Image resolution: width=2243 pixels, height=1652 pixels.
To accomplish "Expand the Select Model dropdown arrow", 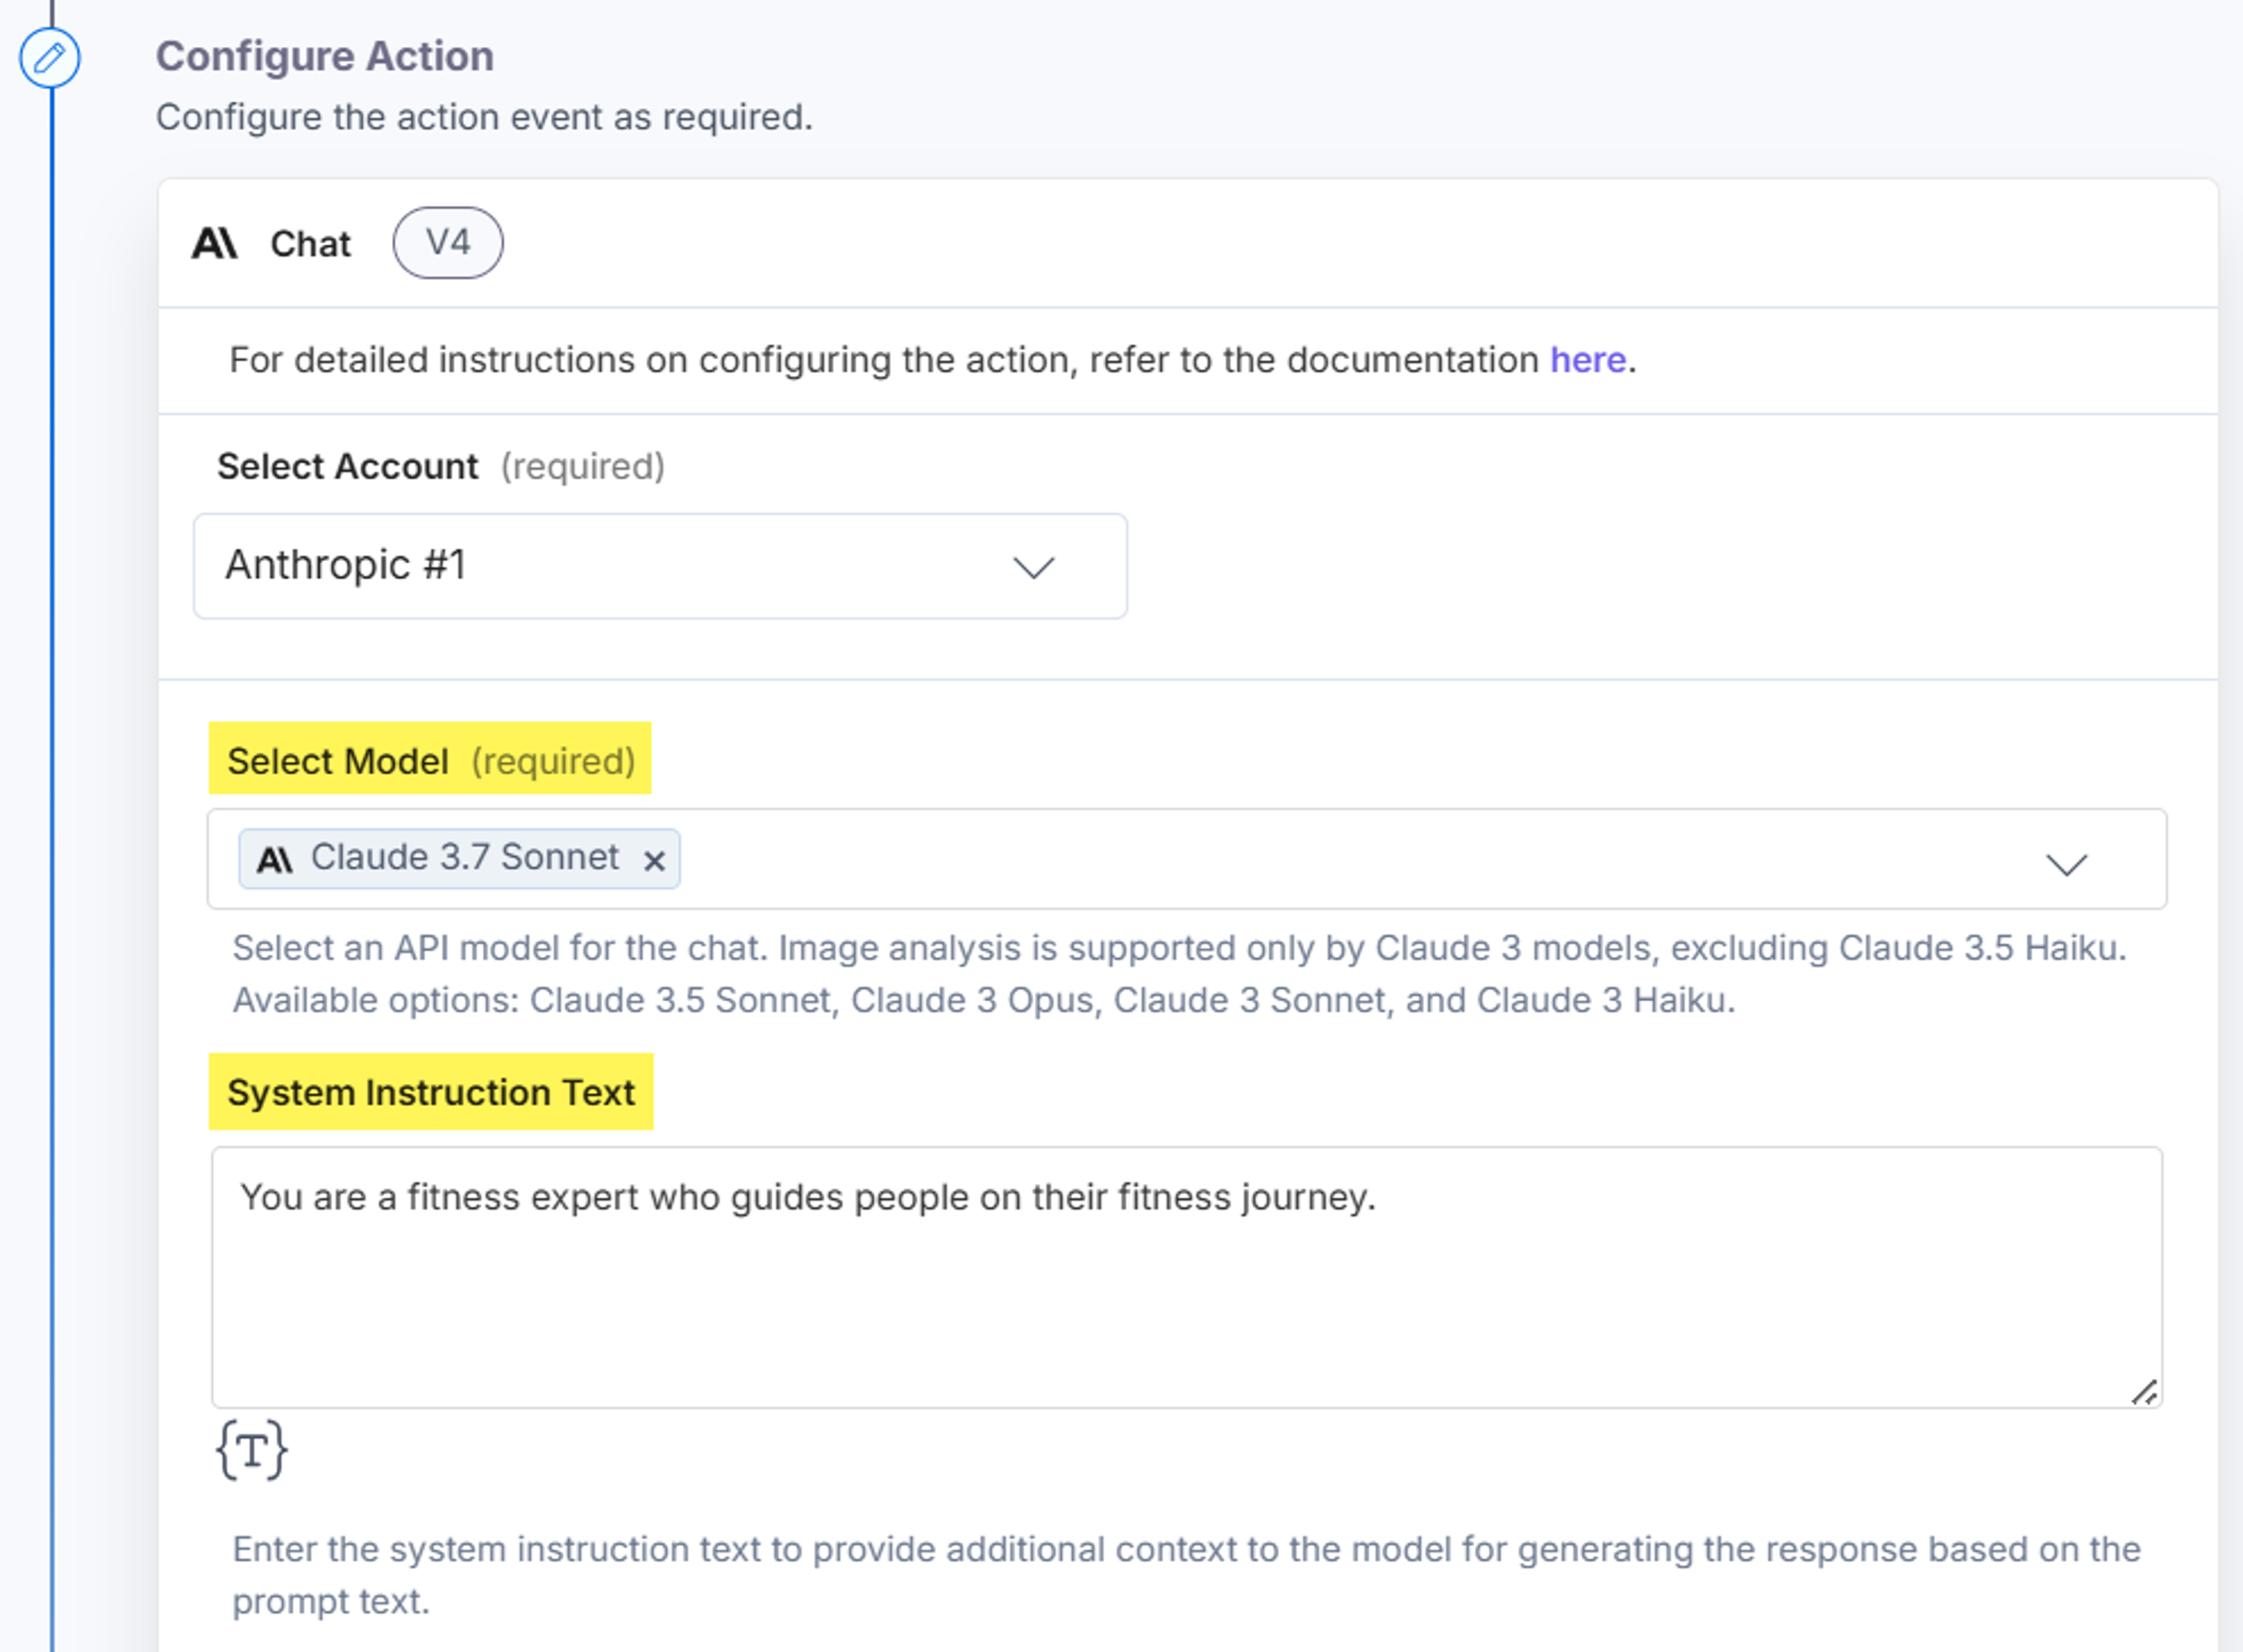I will pyautogui.click(x=2066, y=864).
